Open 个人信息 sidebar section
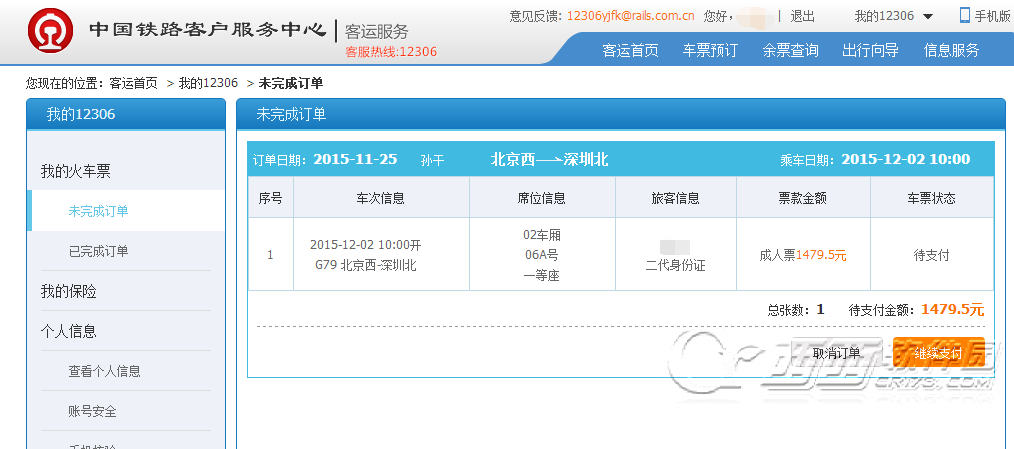This screenshot has height=449, width=1014. click(69, 332)
